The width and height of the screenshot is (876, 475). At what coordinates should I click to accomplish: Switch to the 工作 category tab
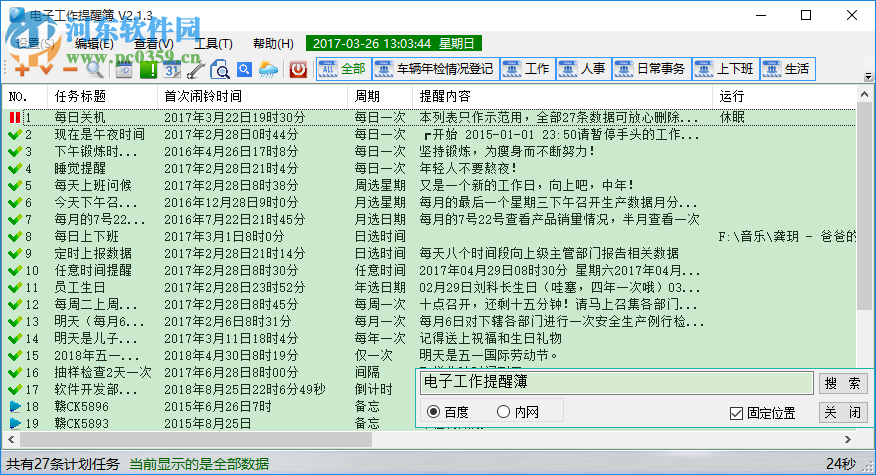527,69
